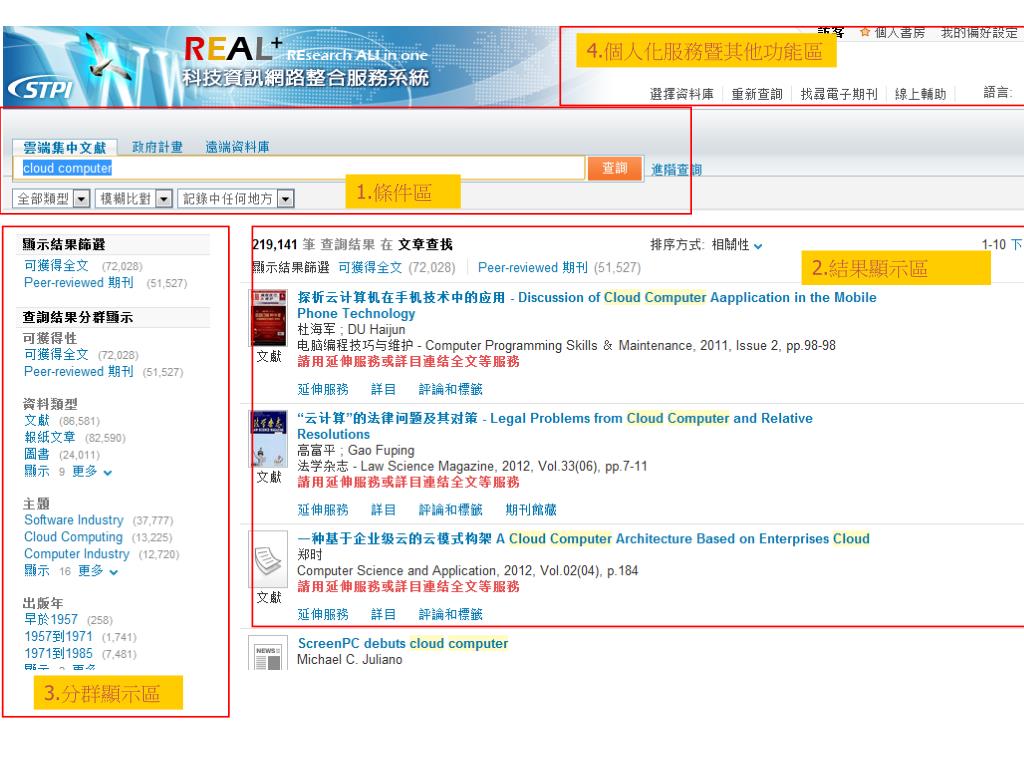The width and height of the screenshot is (1024, 768).
Task: Expand 更多 under 資料類型
Action: click(91, 472)
